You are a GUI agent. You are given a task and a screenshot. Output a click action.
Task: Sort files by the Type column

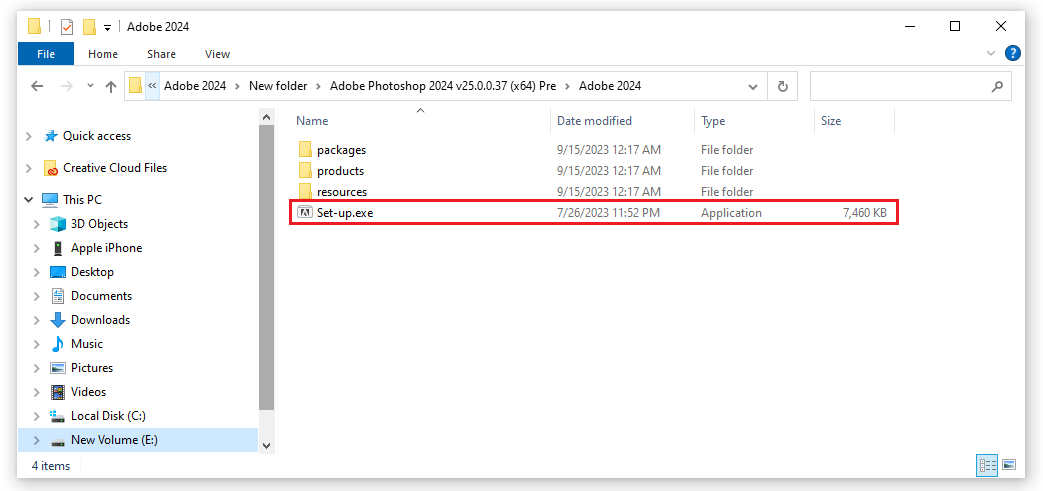click(x=713, y=120)
